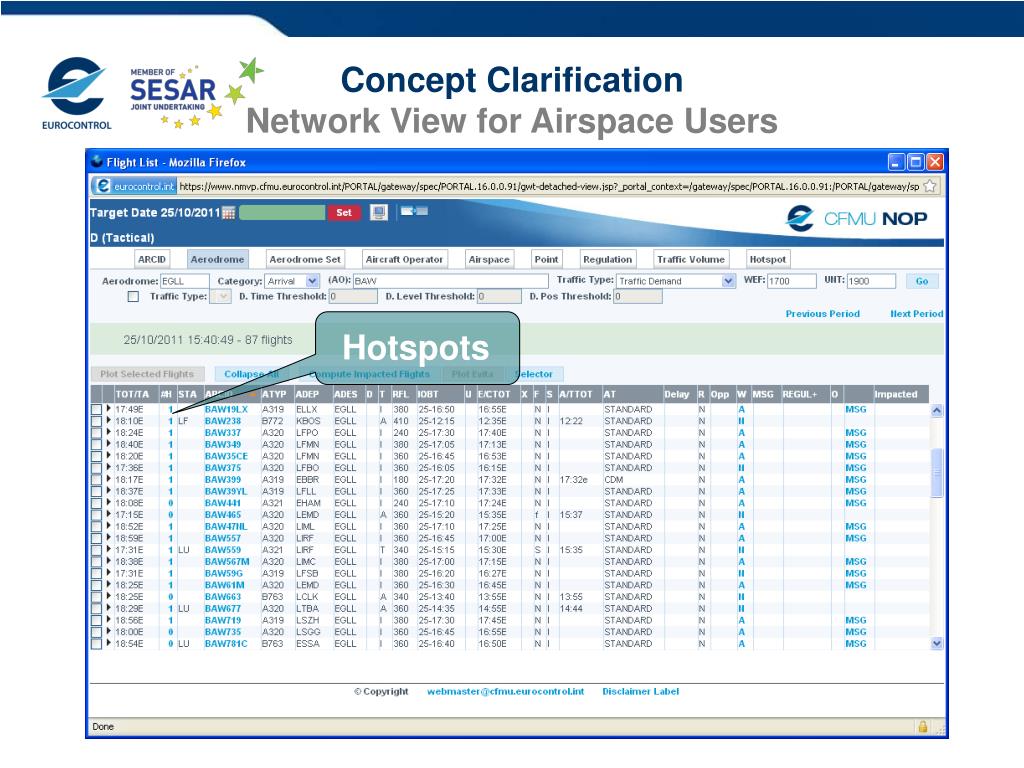Tick the BAW337 row checkbox
The width and height of the screenshot is (1024, 768).
pos(97,433)
